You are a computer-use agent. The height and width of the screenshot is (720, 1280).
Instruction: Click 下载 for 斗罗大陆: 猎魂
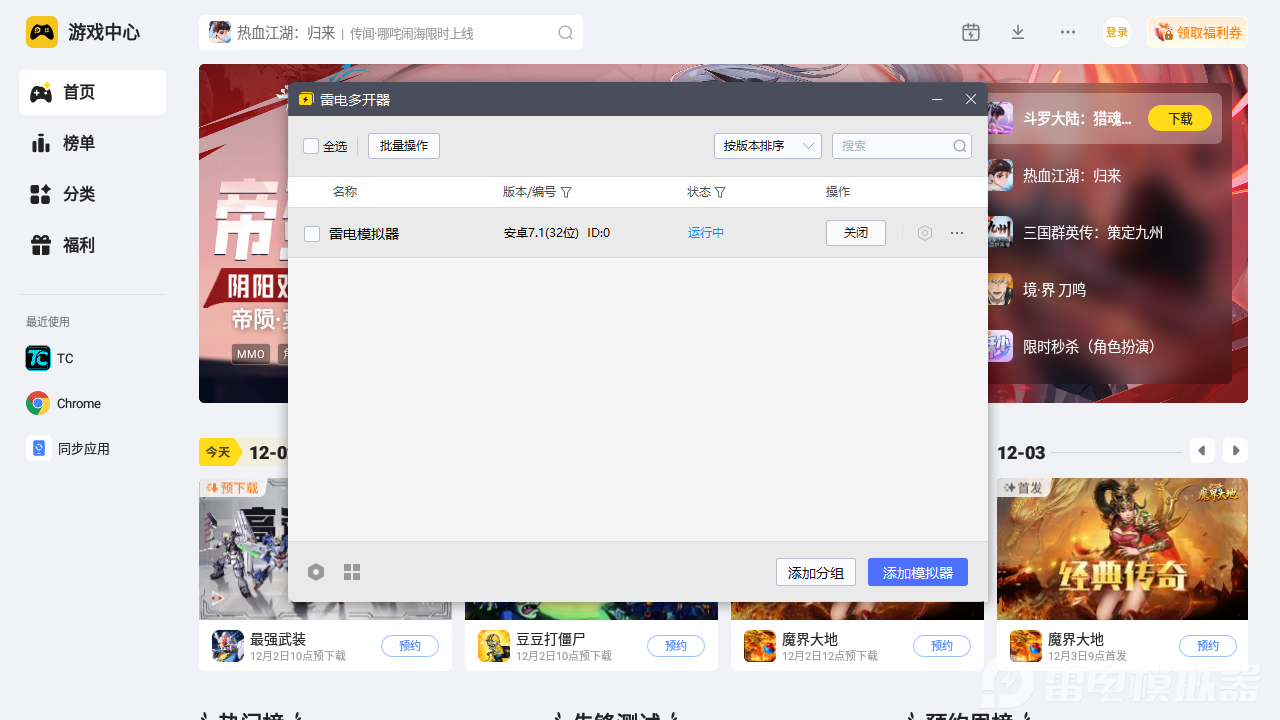click(x=1179, y=117)
